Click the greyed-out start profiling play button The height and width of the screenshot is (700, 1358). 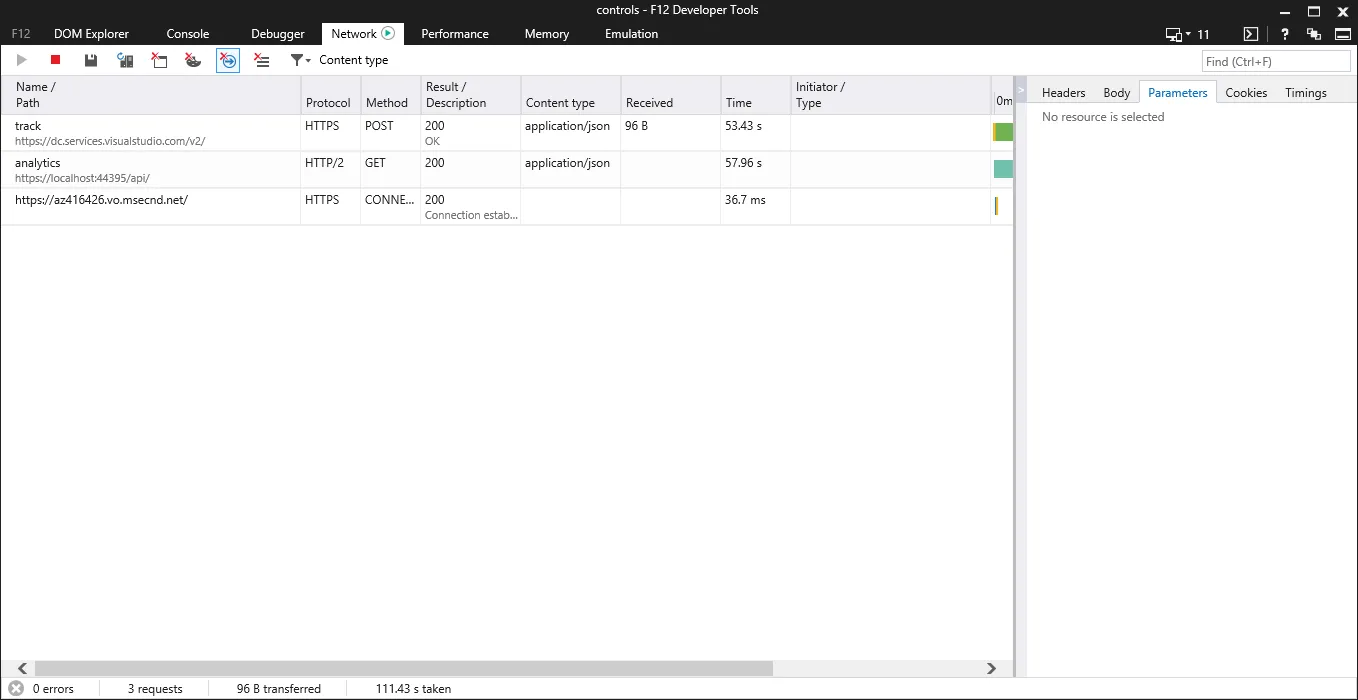coord(22,60)
